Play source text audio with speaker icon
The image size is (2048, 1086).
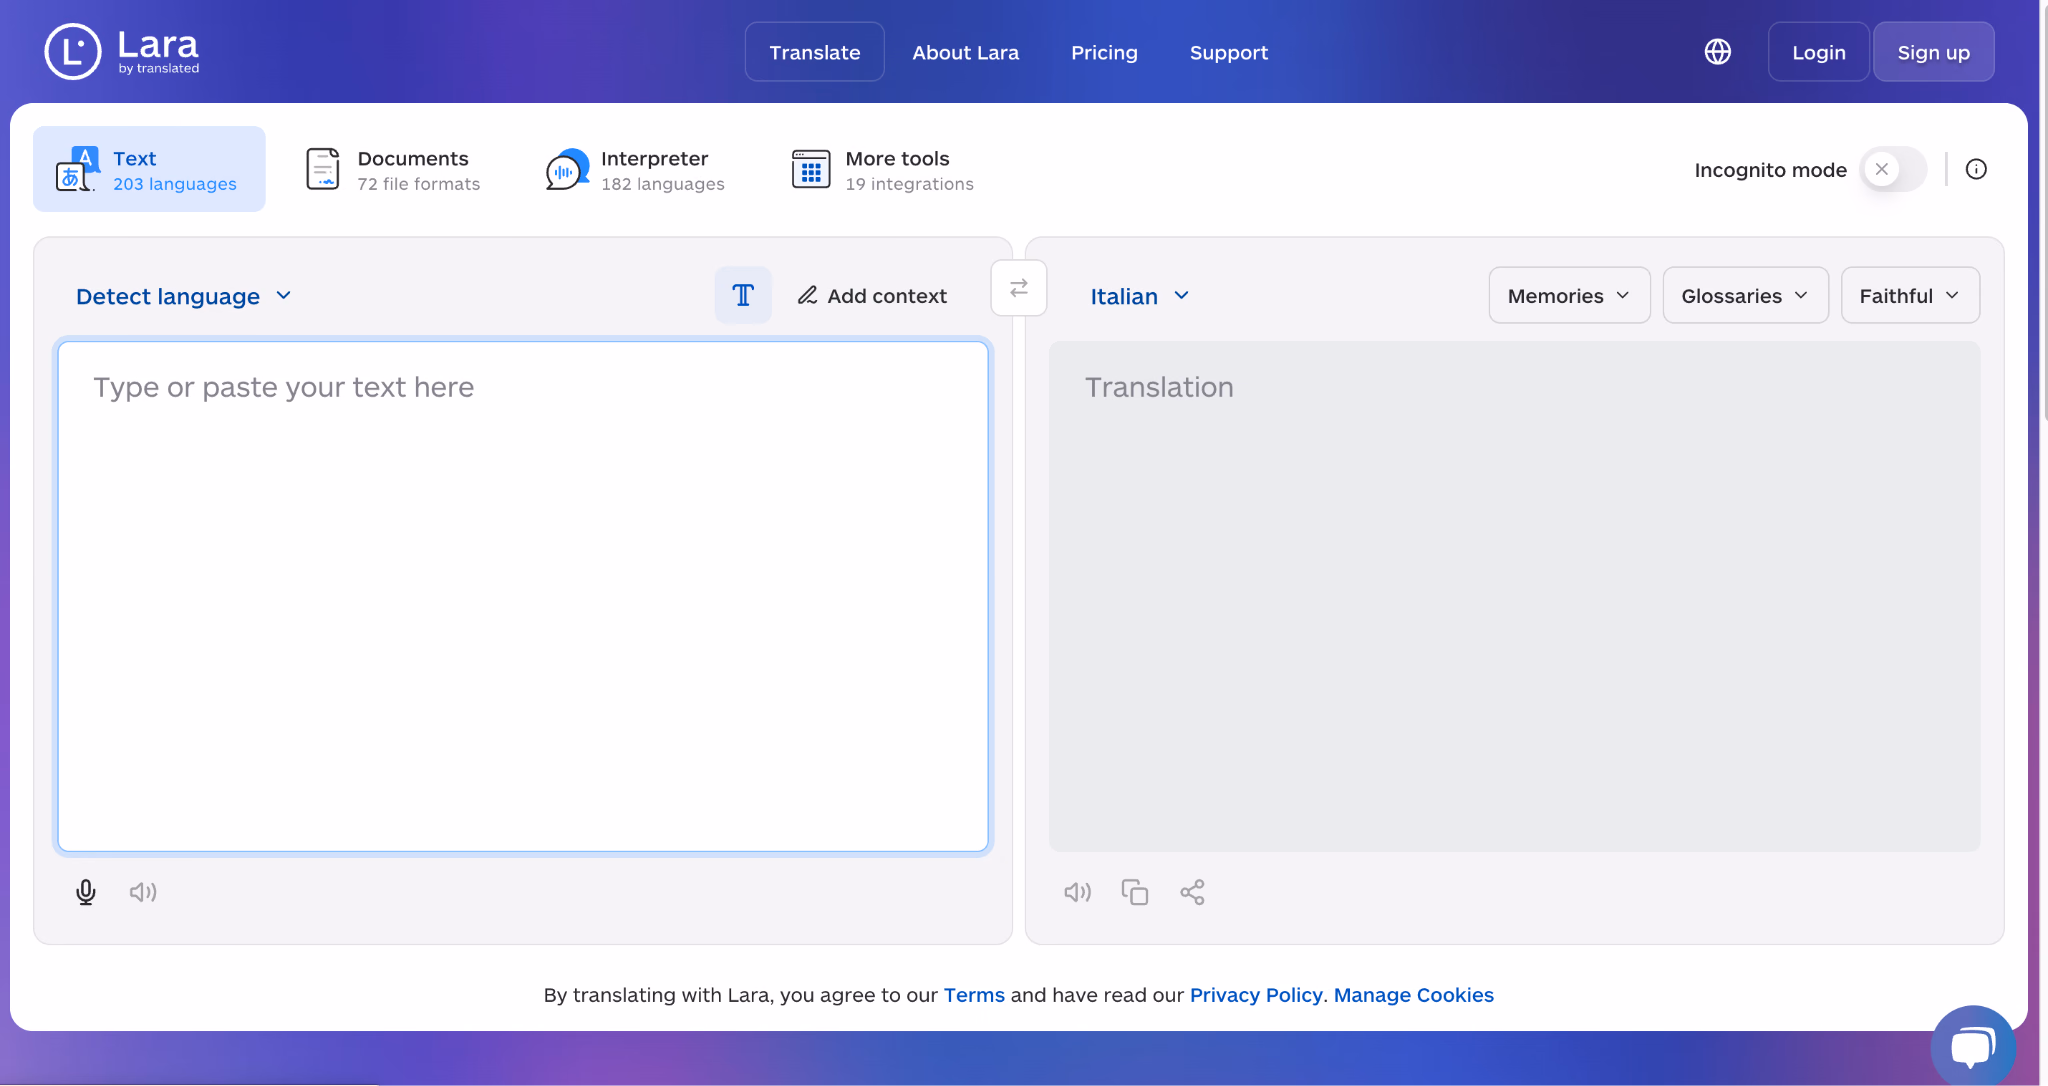pos(143,892)
